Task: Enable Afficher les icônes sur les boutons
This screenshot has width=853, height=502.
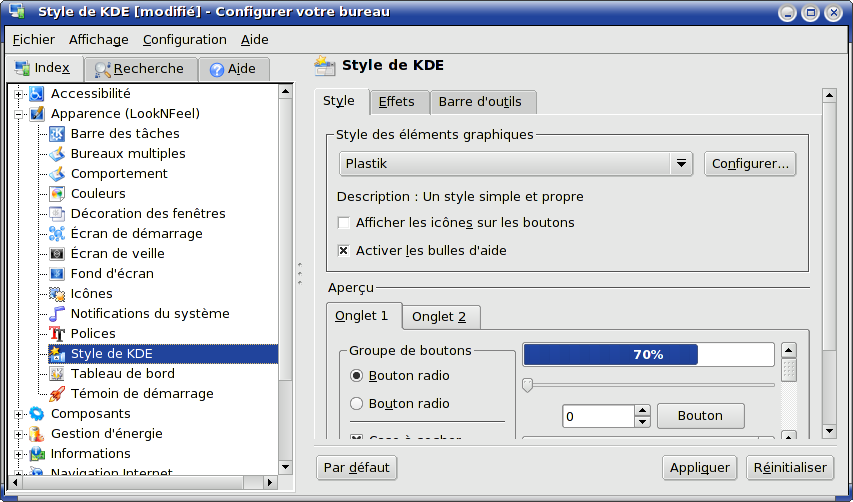Action: coord(343,222)
